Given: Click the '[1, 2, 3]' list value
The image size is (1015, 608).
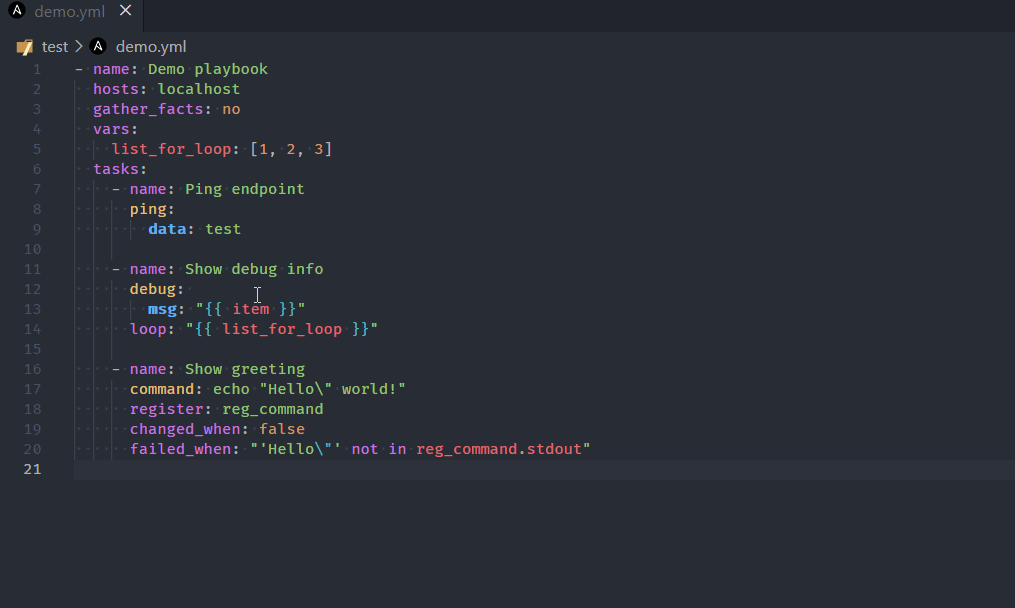Looking at the screenshot, I should tap(291, 150).
